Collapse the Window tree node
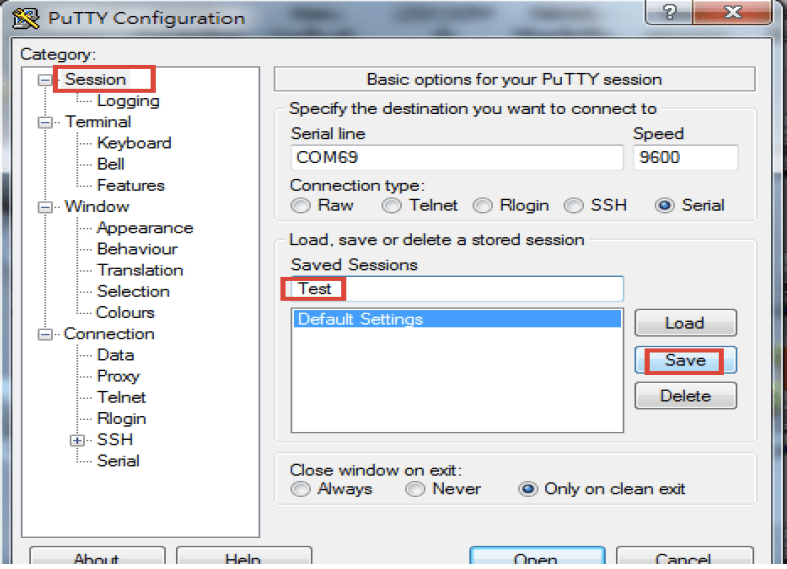Image resolution: width=787 pixels, height=569 pixels. [45, 207]
